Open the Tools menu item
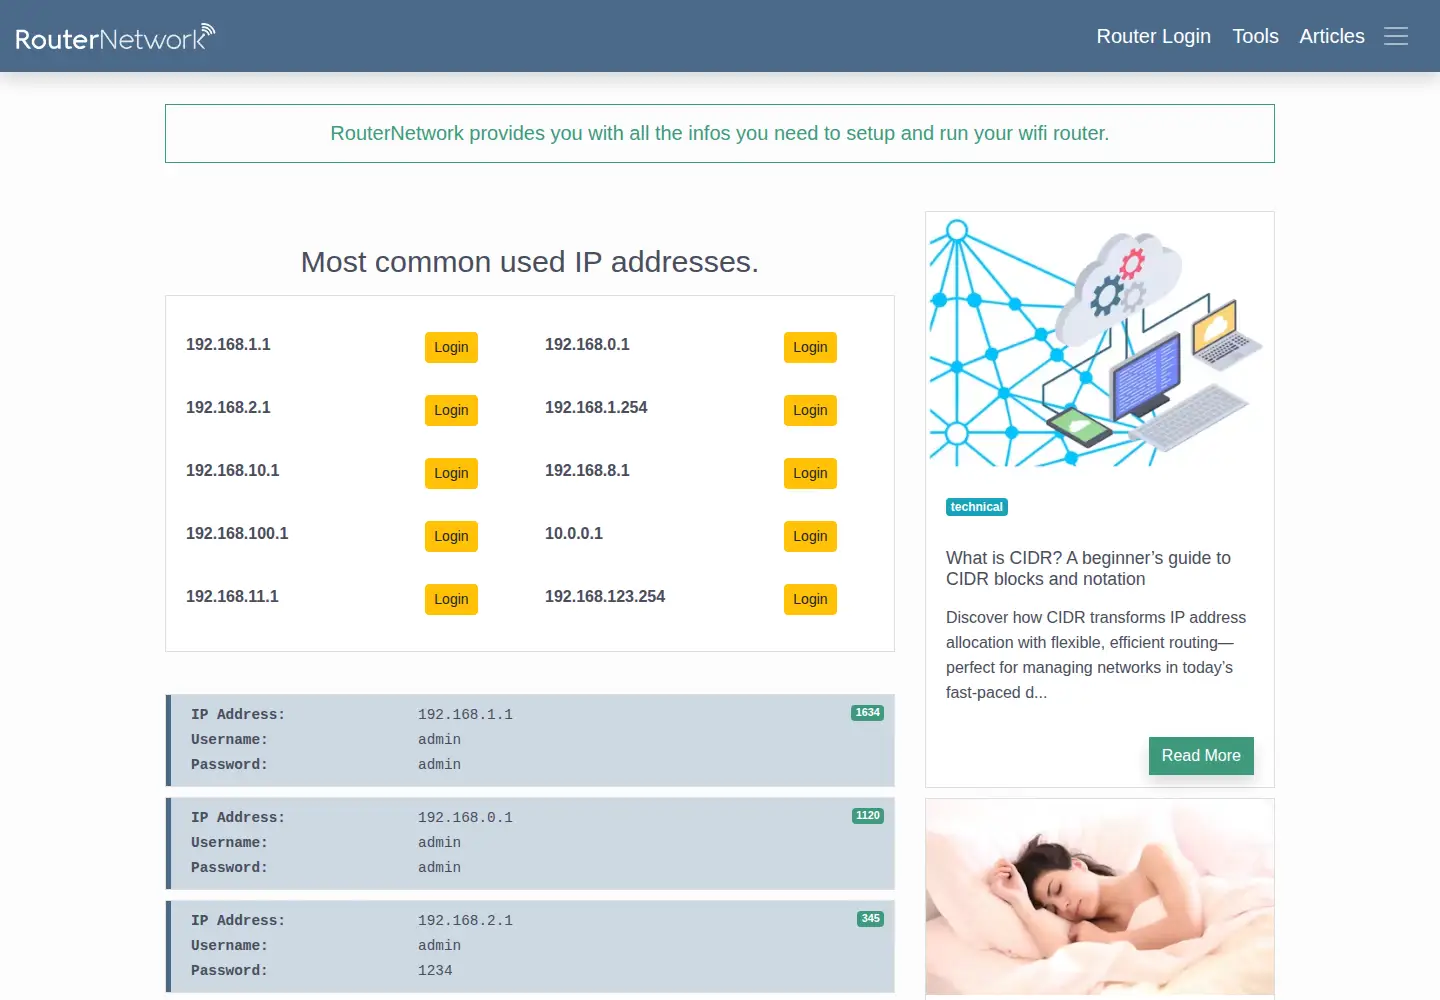This screenshot has height=1000, width=1440. coord(1255,36)
